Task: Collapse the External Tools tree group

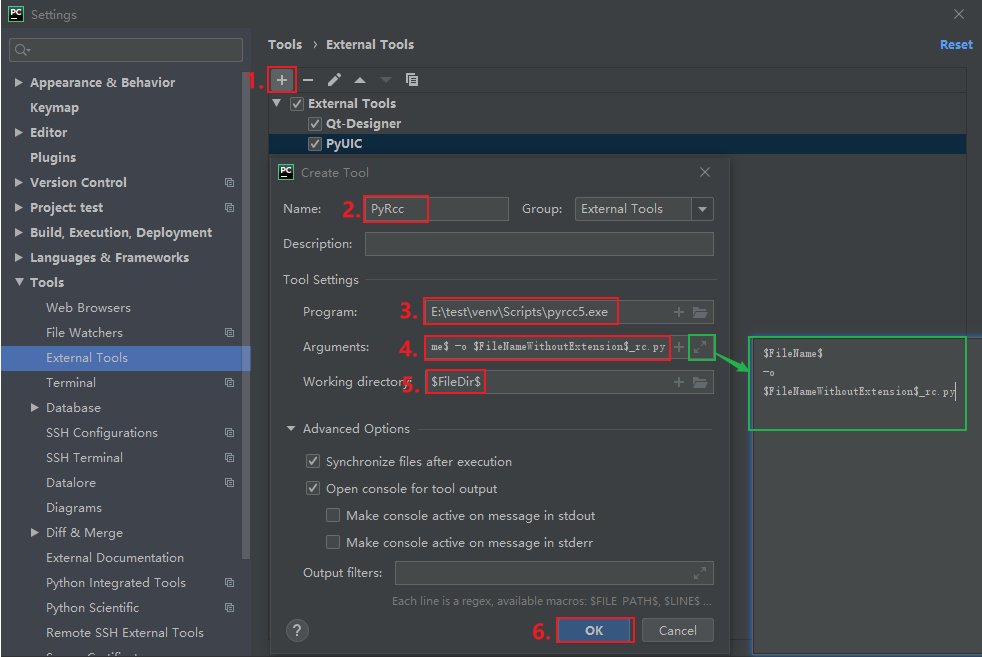Action: click(277, 103)
